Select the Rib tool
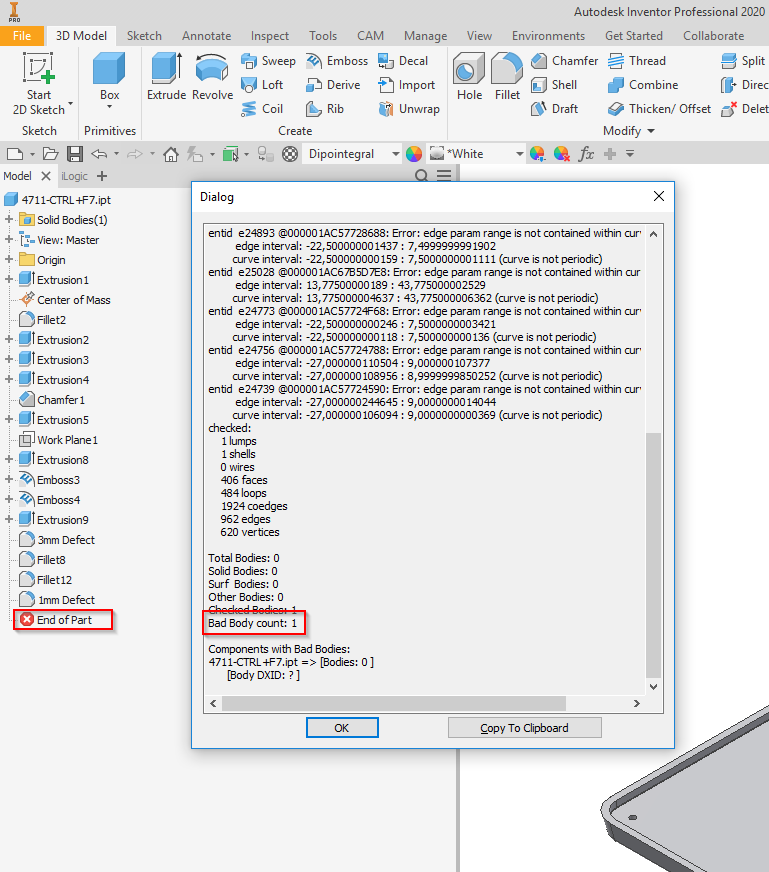The height and width of the screenshot is (872, 769). 325,108
